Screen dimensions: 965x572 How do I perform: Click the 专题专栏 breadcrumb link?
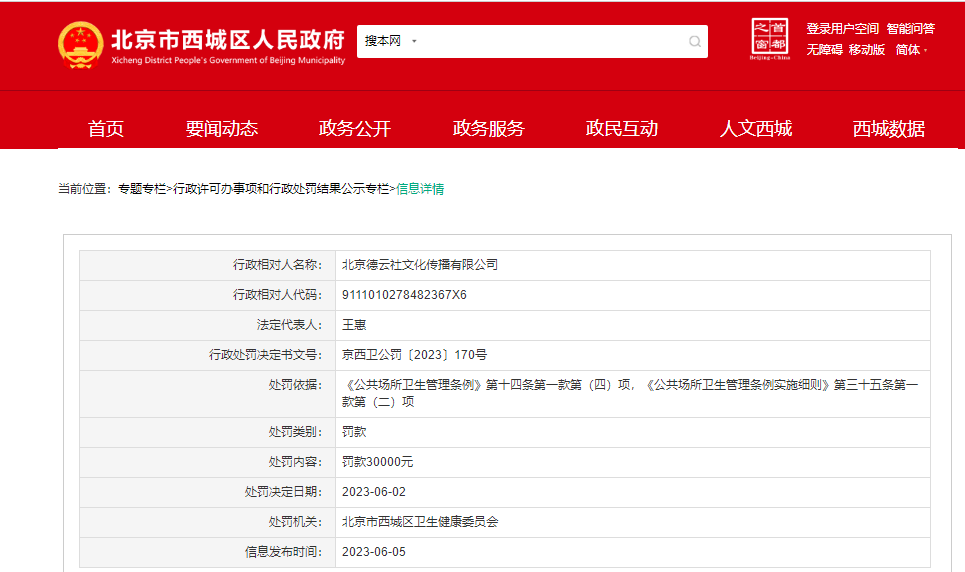pos(142,189)
